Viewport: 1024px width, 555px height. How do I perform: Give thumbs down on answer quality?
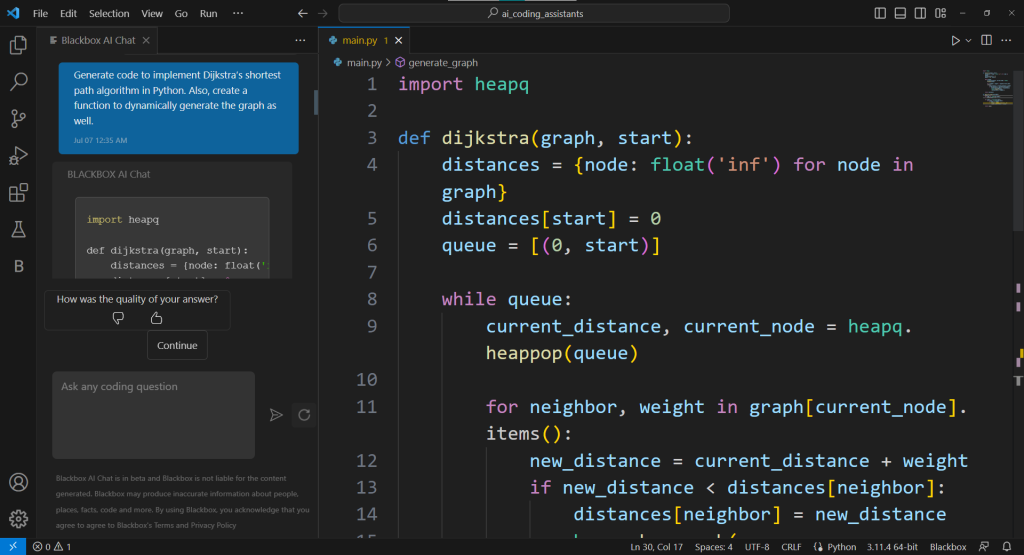pyautogui.click(x=118, y=318)
